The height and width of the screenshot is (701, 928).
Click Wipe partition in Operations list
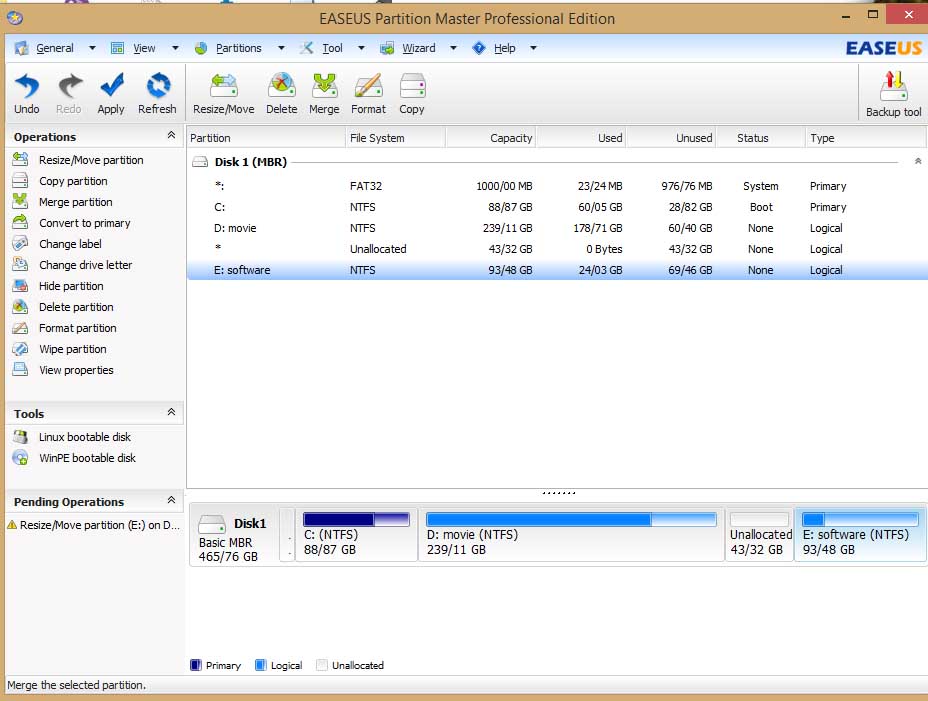click(x=72, y=349)
